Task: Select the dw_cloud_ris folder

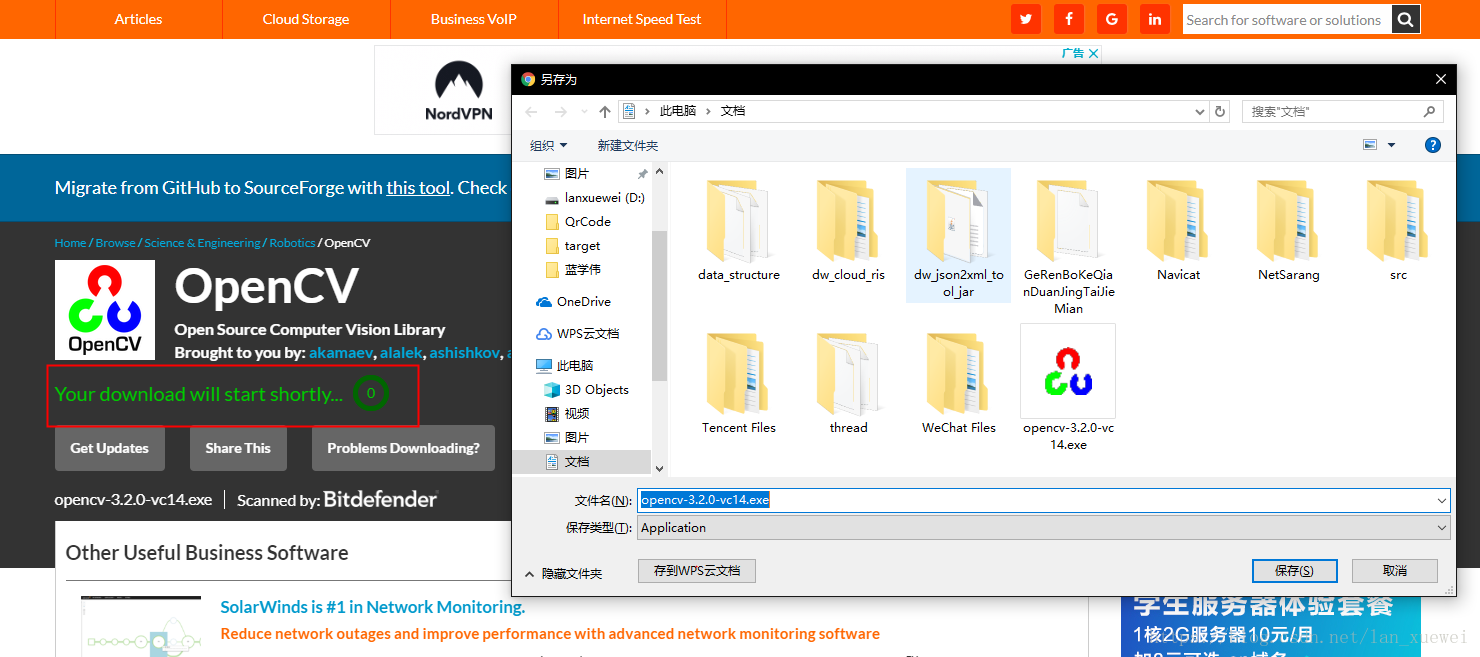Action: click(x=848, y=232)
